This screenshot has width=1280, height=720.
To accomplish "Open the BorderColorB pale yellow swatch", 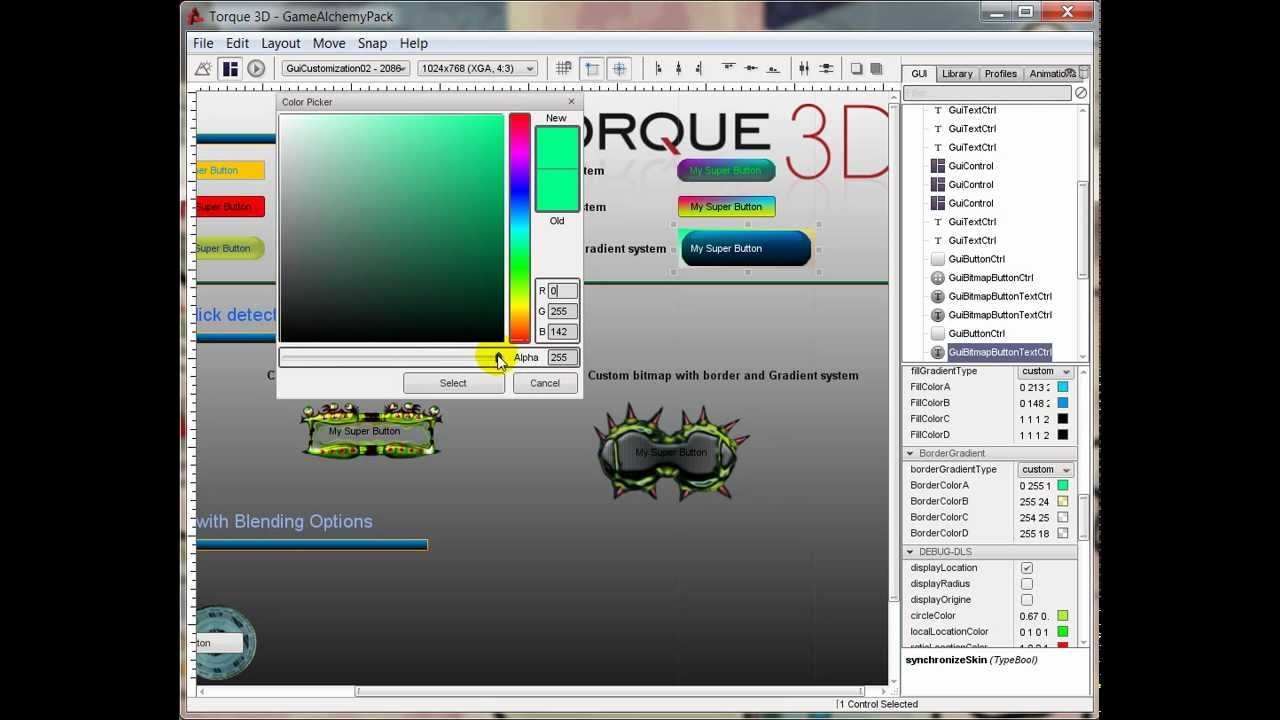I will tap(1063, 501).
